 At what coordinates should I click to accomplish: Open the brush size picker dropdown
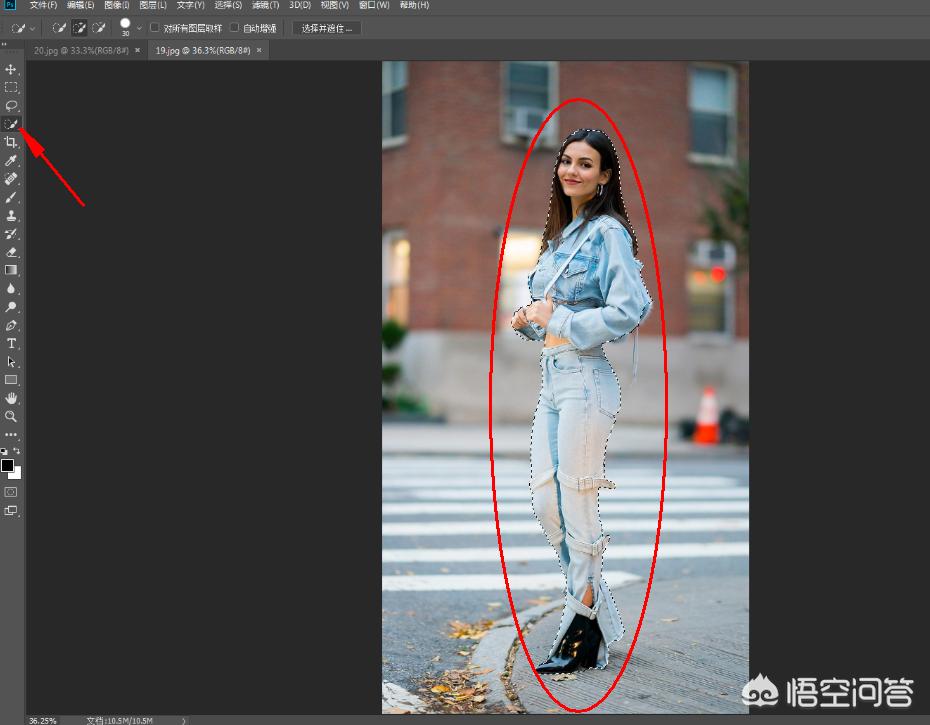(139, 28)
